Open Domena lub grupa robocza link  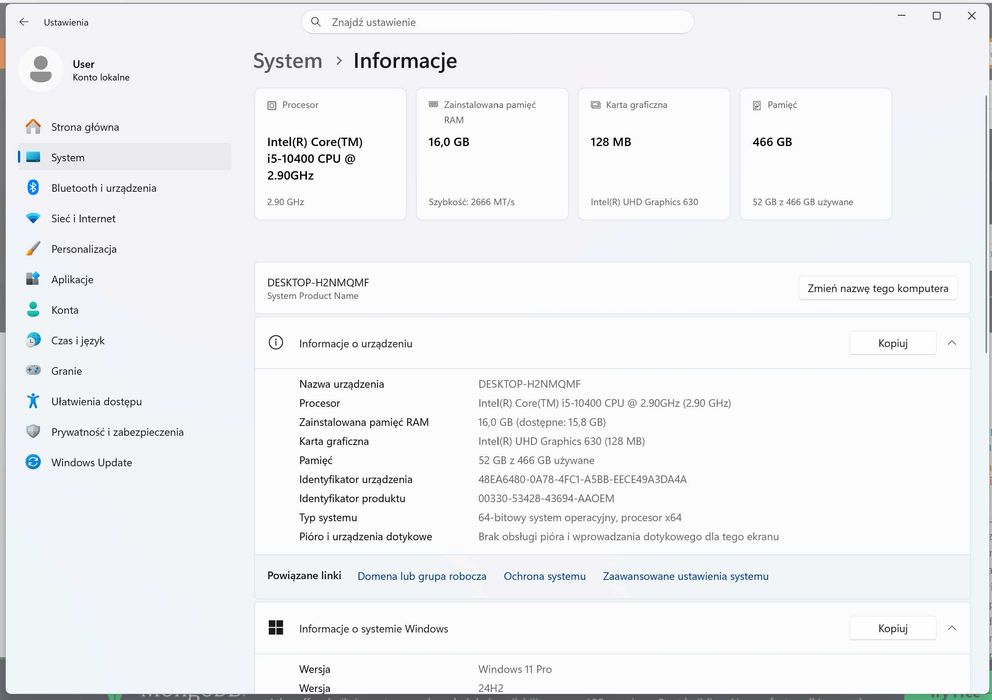422,576
